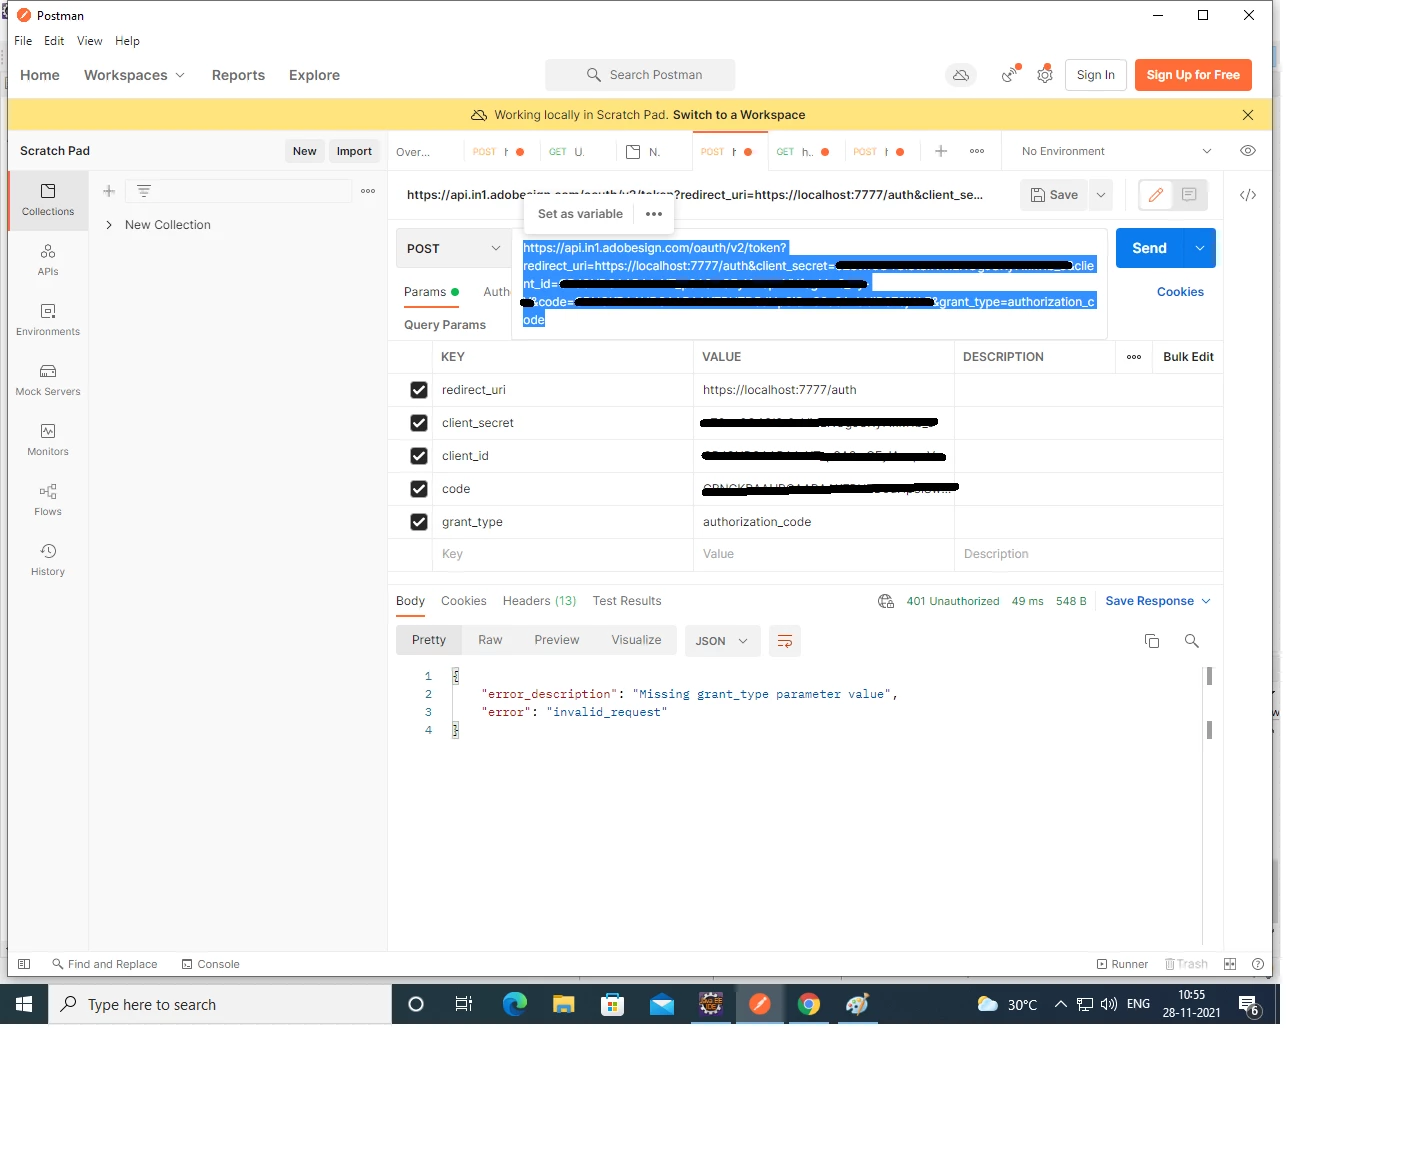Image resolution: width=1410 pixels, height=1156 pixels.
Task: Expand the New Collection tree item
Action: click(109, 225)
